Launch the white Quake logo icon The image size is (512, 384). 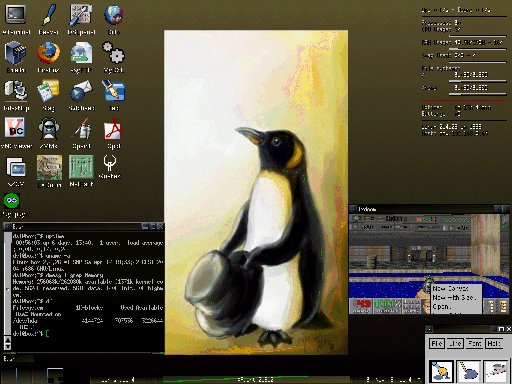click(x=109, y=163)
